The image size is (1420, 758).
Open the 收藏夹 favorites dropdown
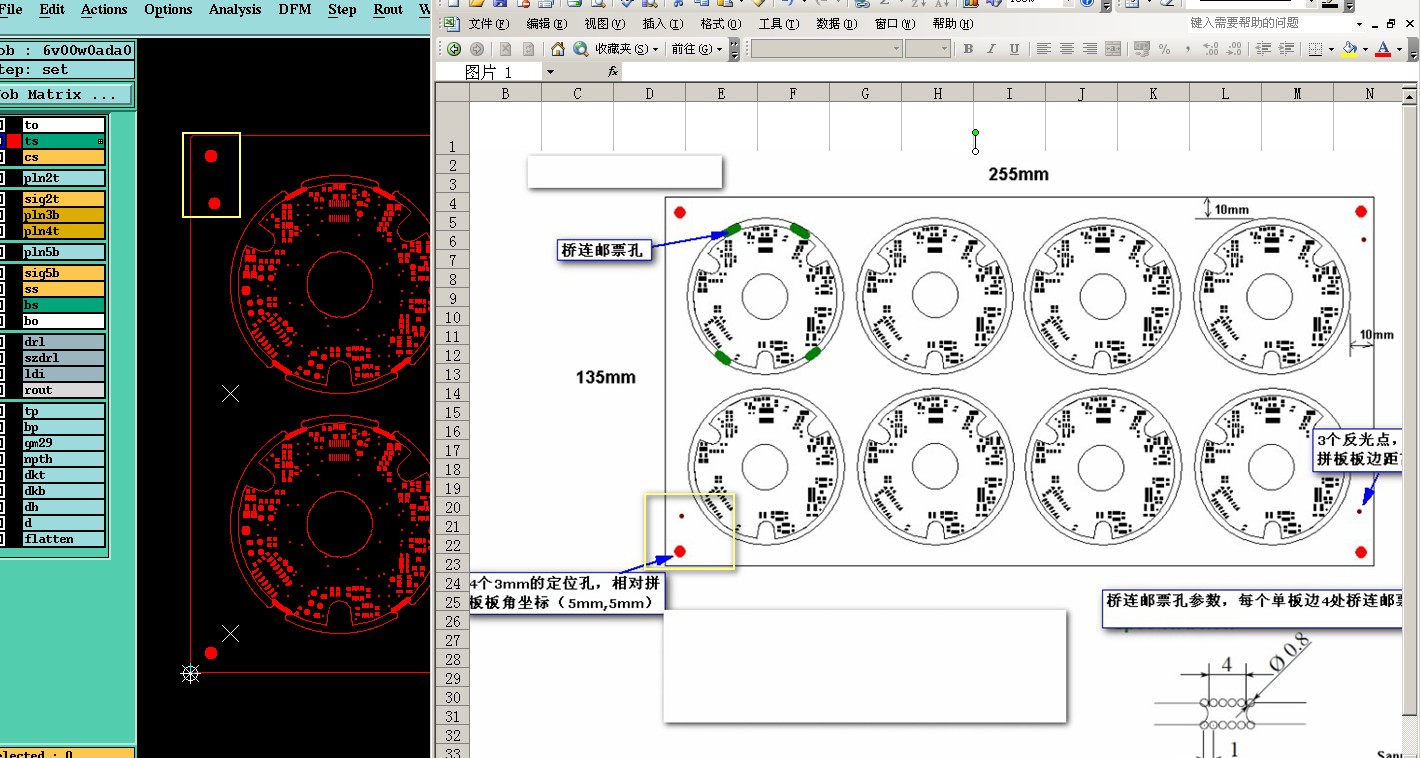[627, 48]
